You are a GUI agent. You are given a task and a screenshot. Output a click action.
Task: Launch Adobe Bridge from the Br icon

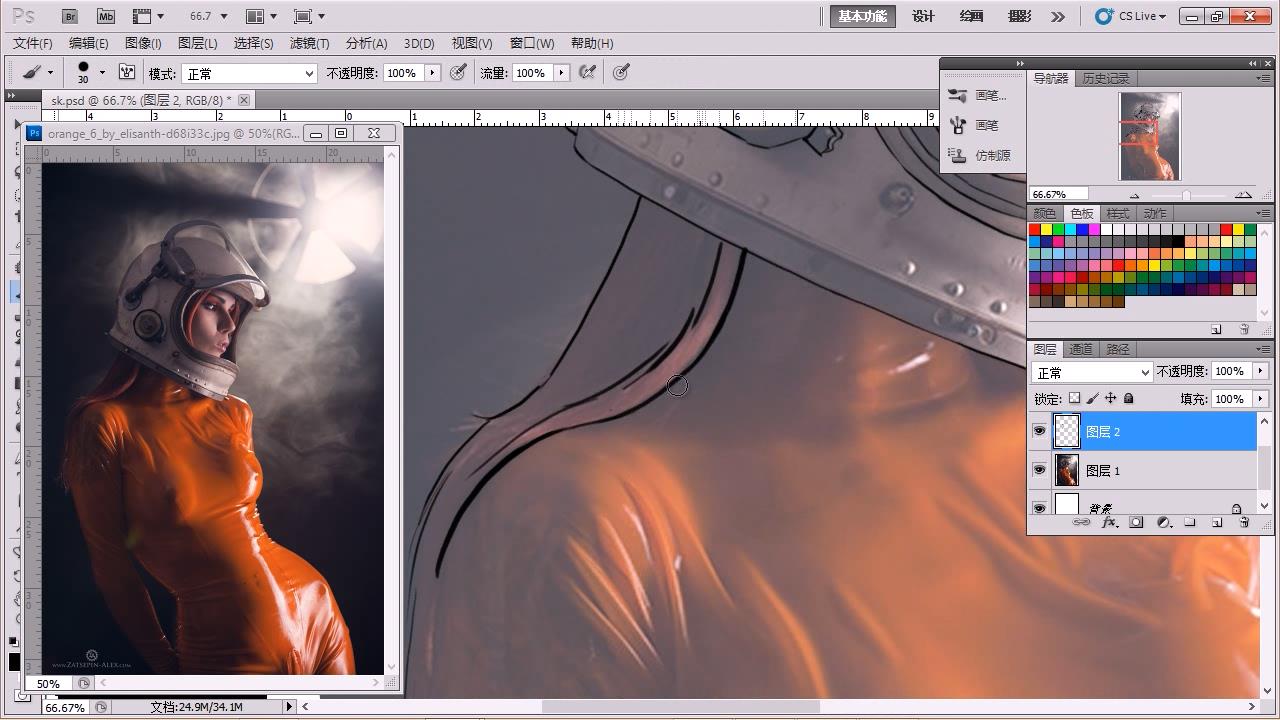click(70, 16)
